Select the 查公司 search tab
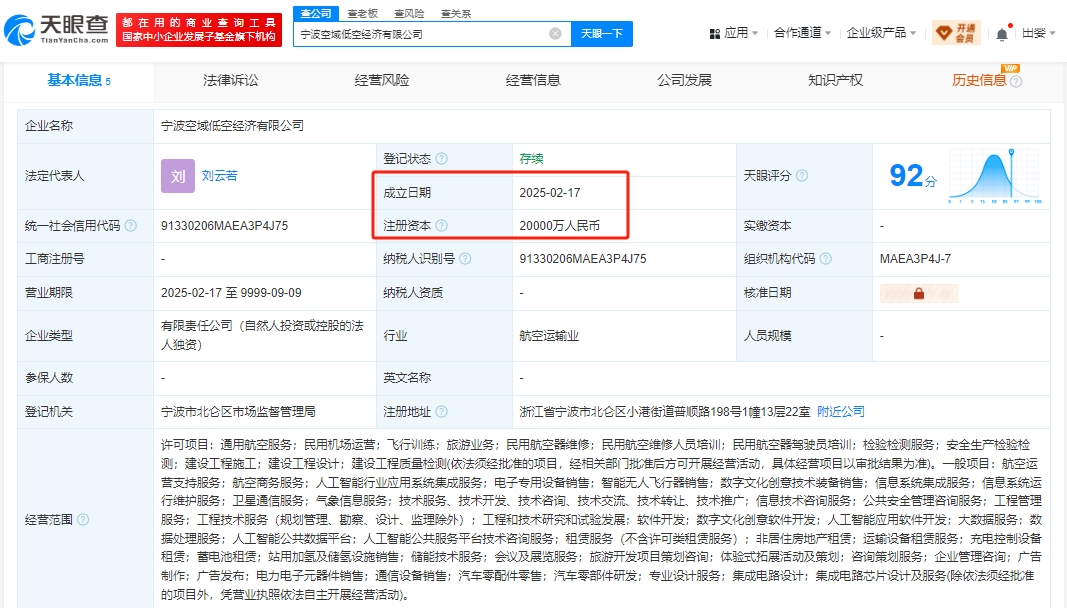This screenshot has height=608, width=1067. tap(316, 13)
